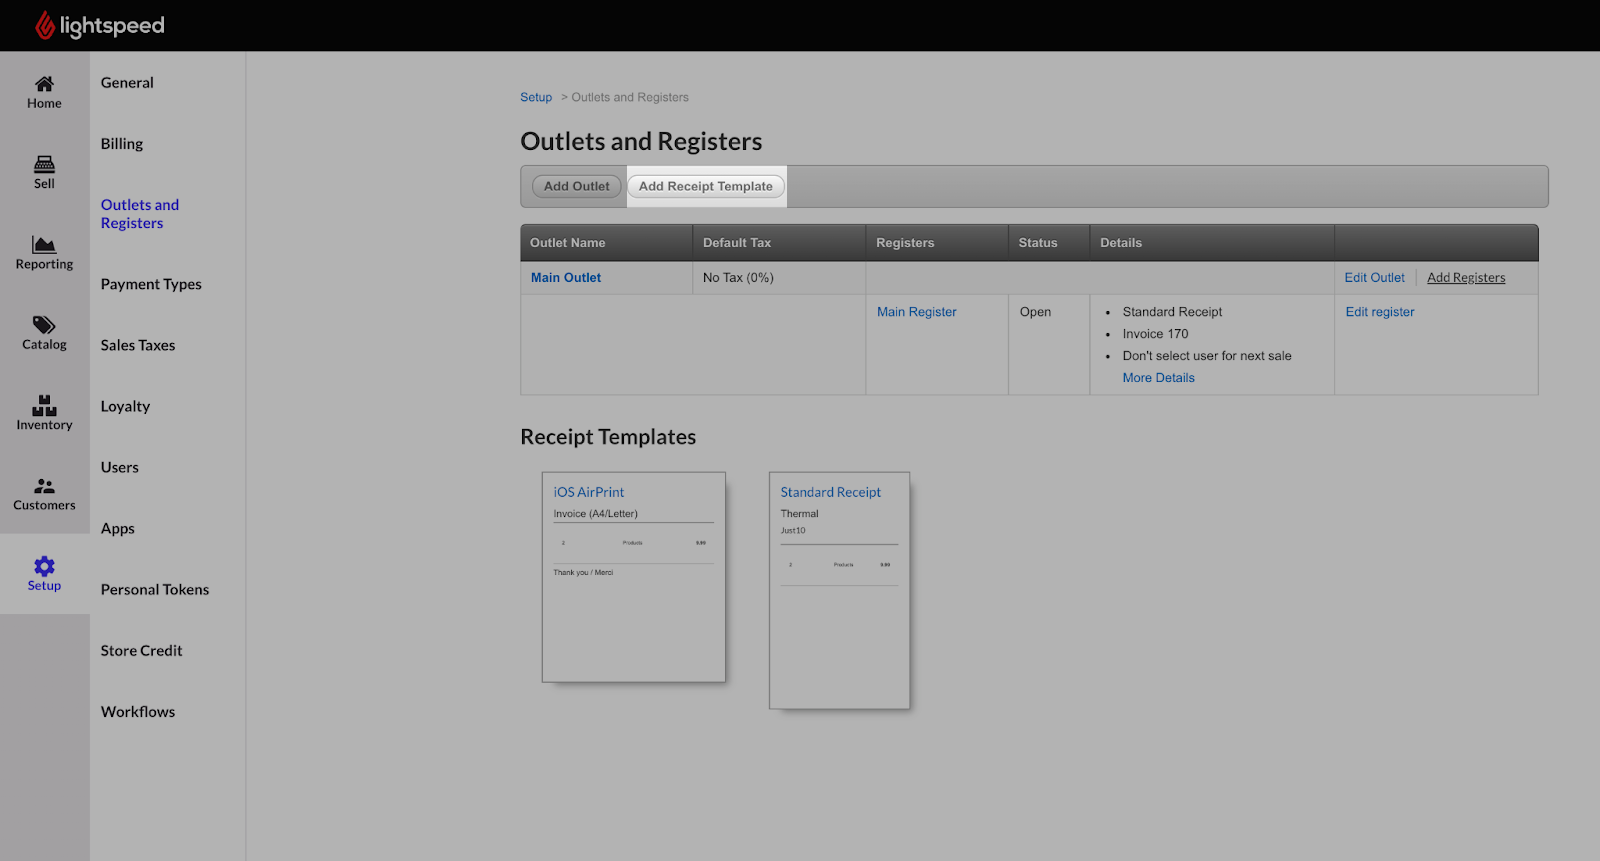The image size is (1600, 861).
Task: Go to Payment Types
Action: (x=151, y=285)
